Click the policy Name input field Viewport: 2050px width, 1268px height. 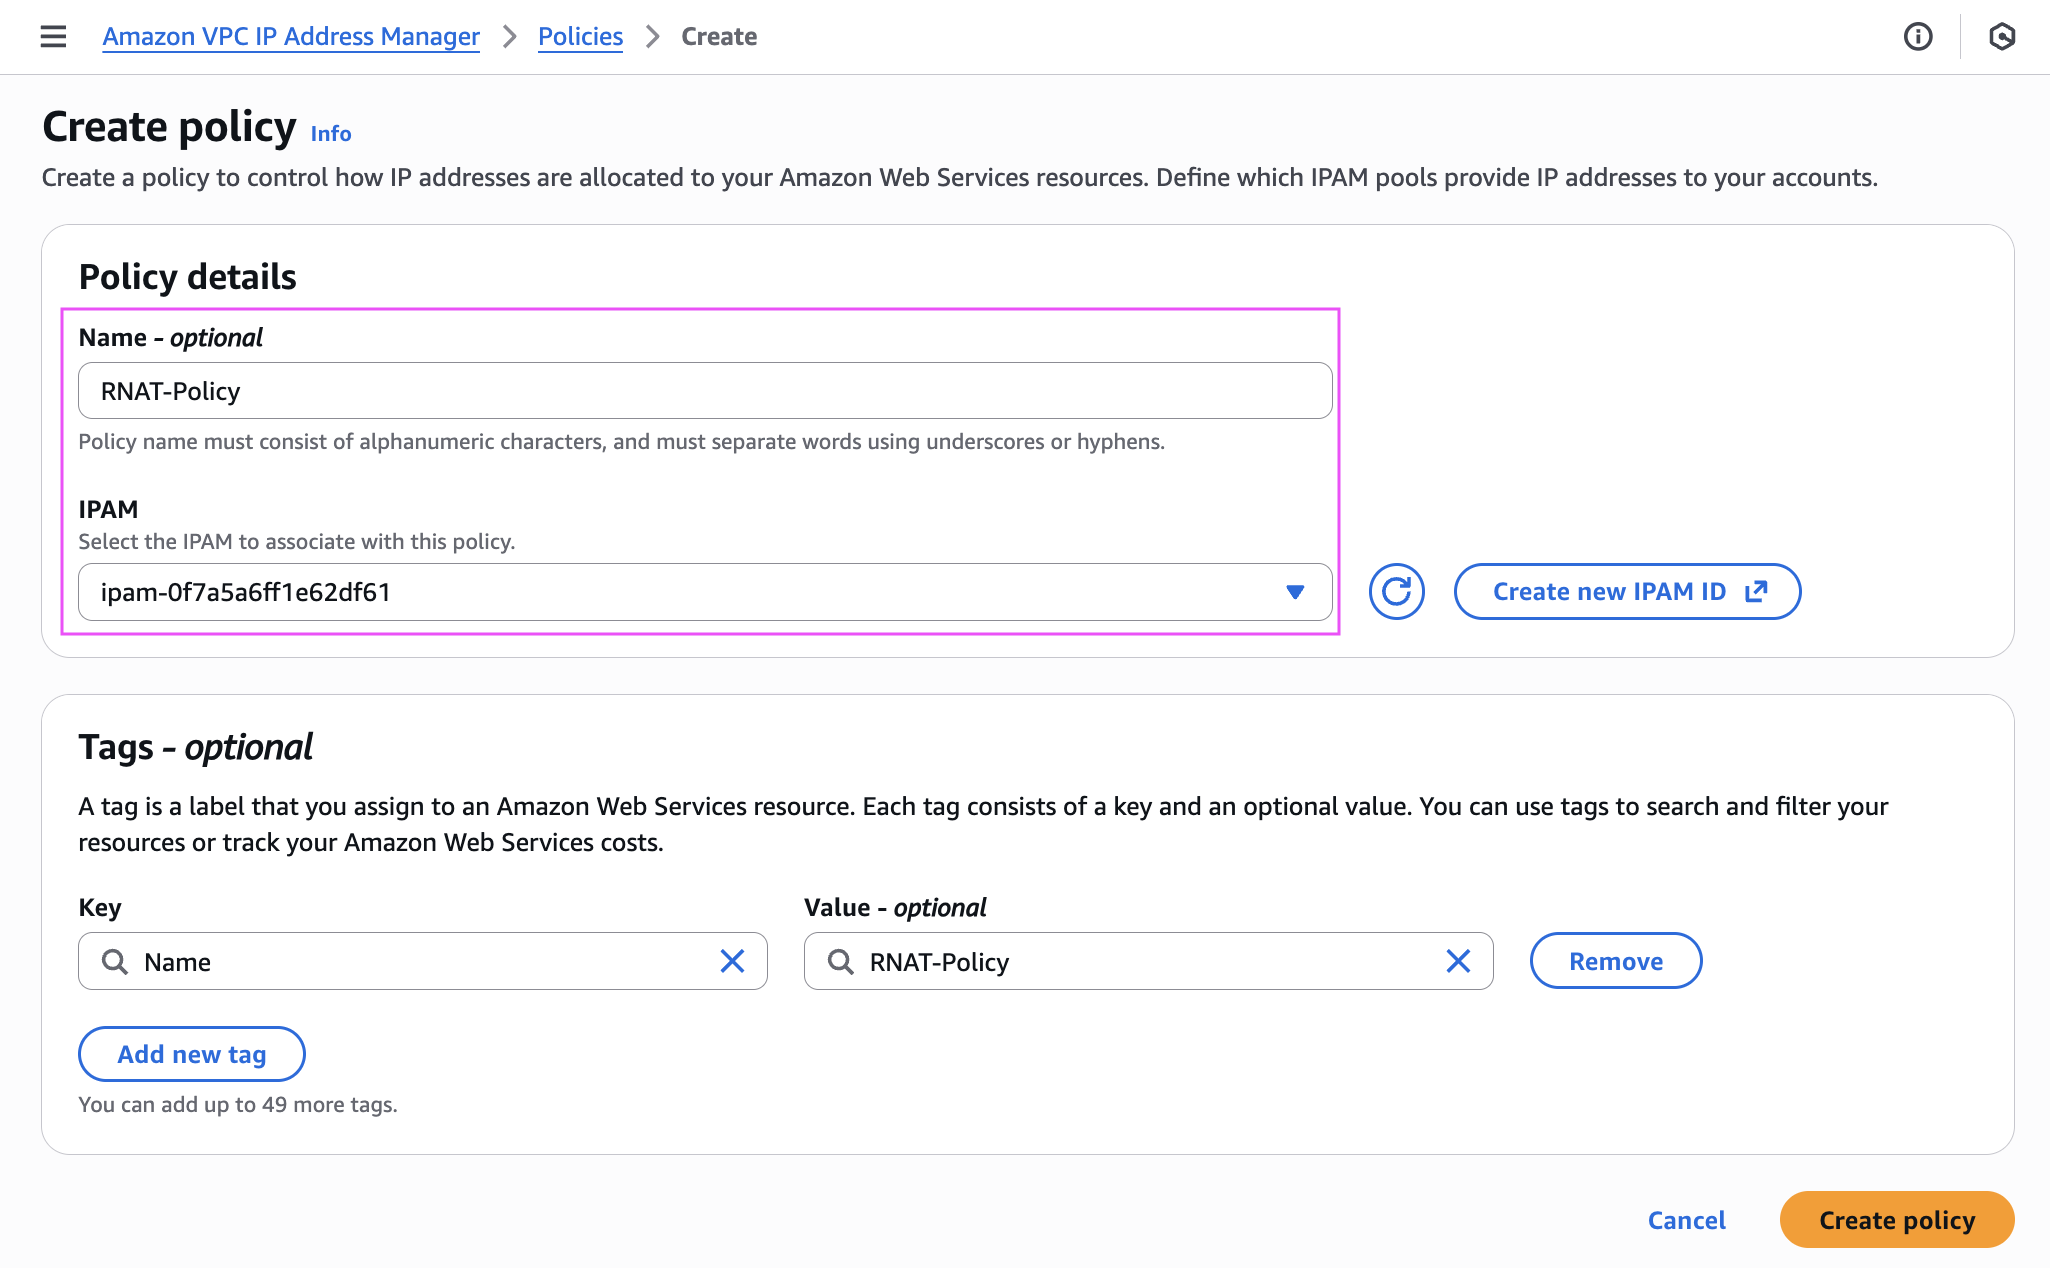[704, 391]
